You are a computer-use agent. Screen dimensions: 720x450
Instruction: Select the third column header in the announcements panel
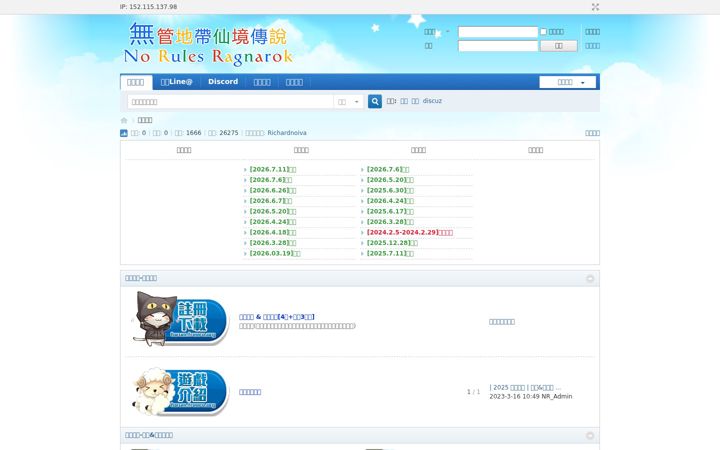[418, 150]
